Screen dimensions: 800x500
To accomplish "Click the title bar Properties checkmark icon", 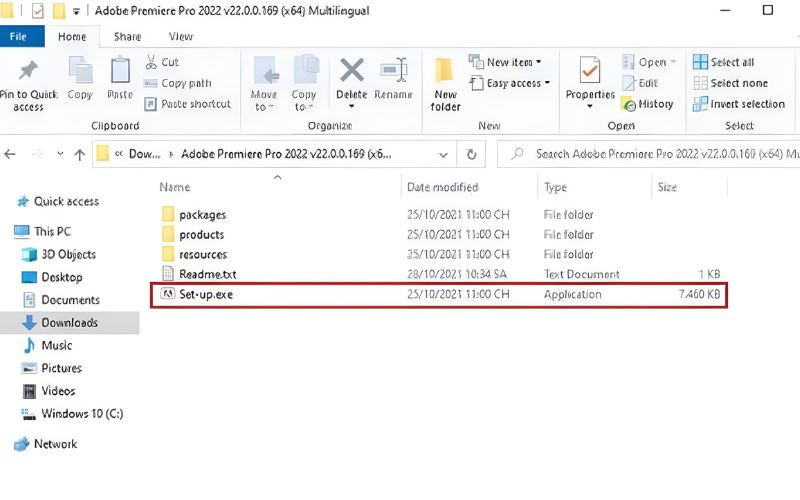I will click(38, 11).
